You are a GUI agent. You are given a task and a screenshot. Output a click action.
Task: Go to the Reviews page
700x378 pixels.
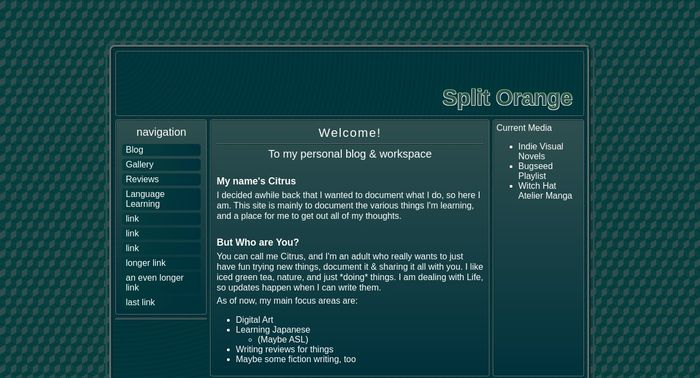(x=161, y=179)
